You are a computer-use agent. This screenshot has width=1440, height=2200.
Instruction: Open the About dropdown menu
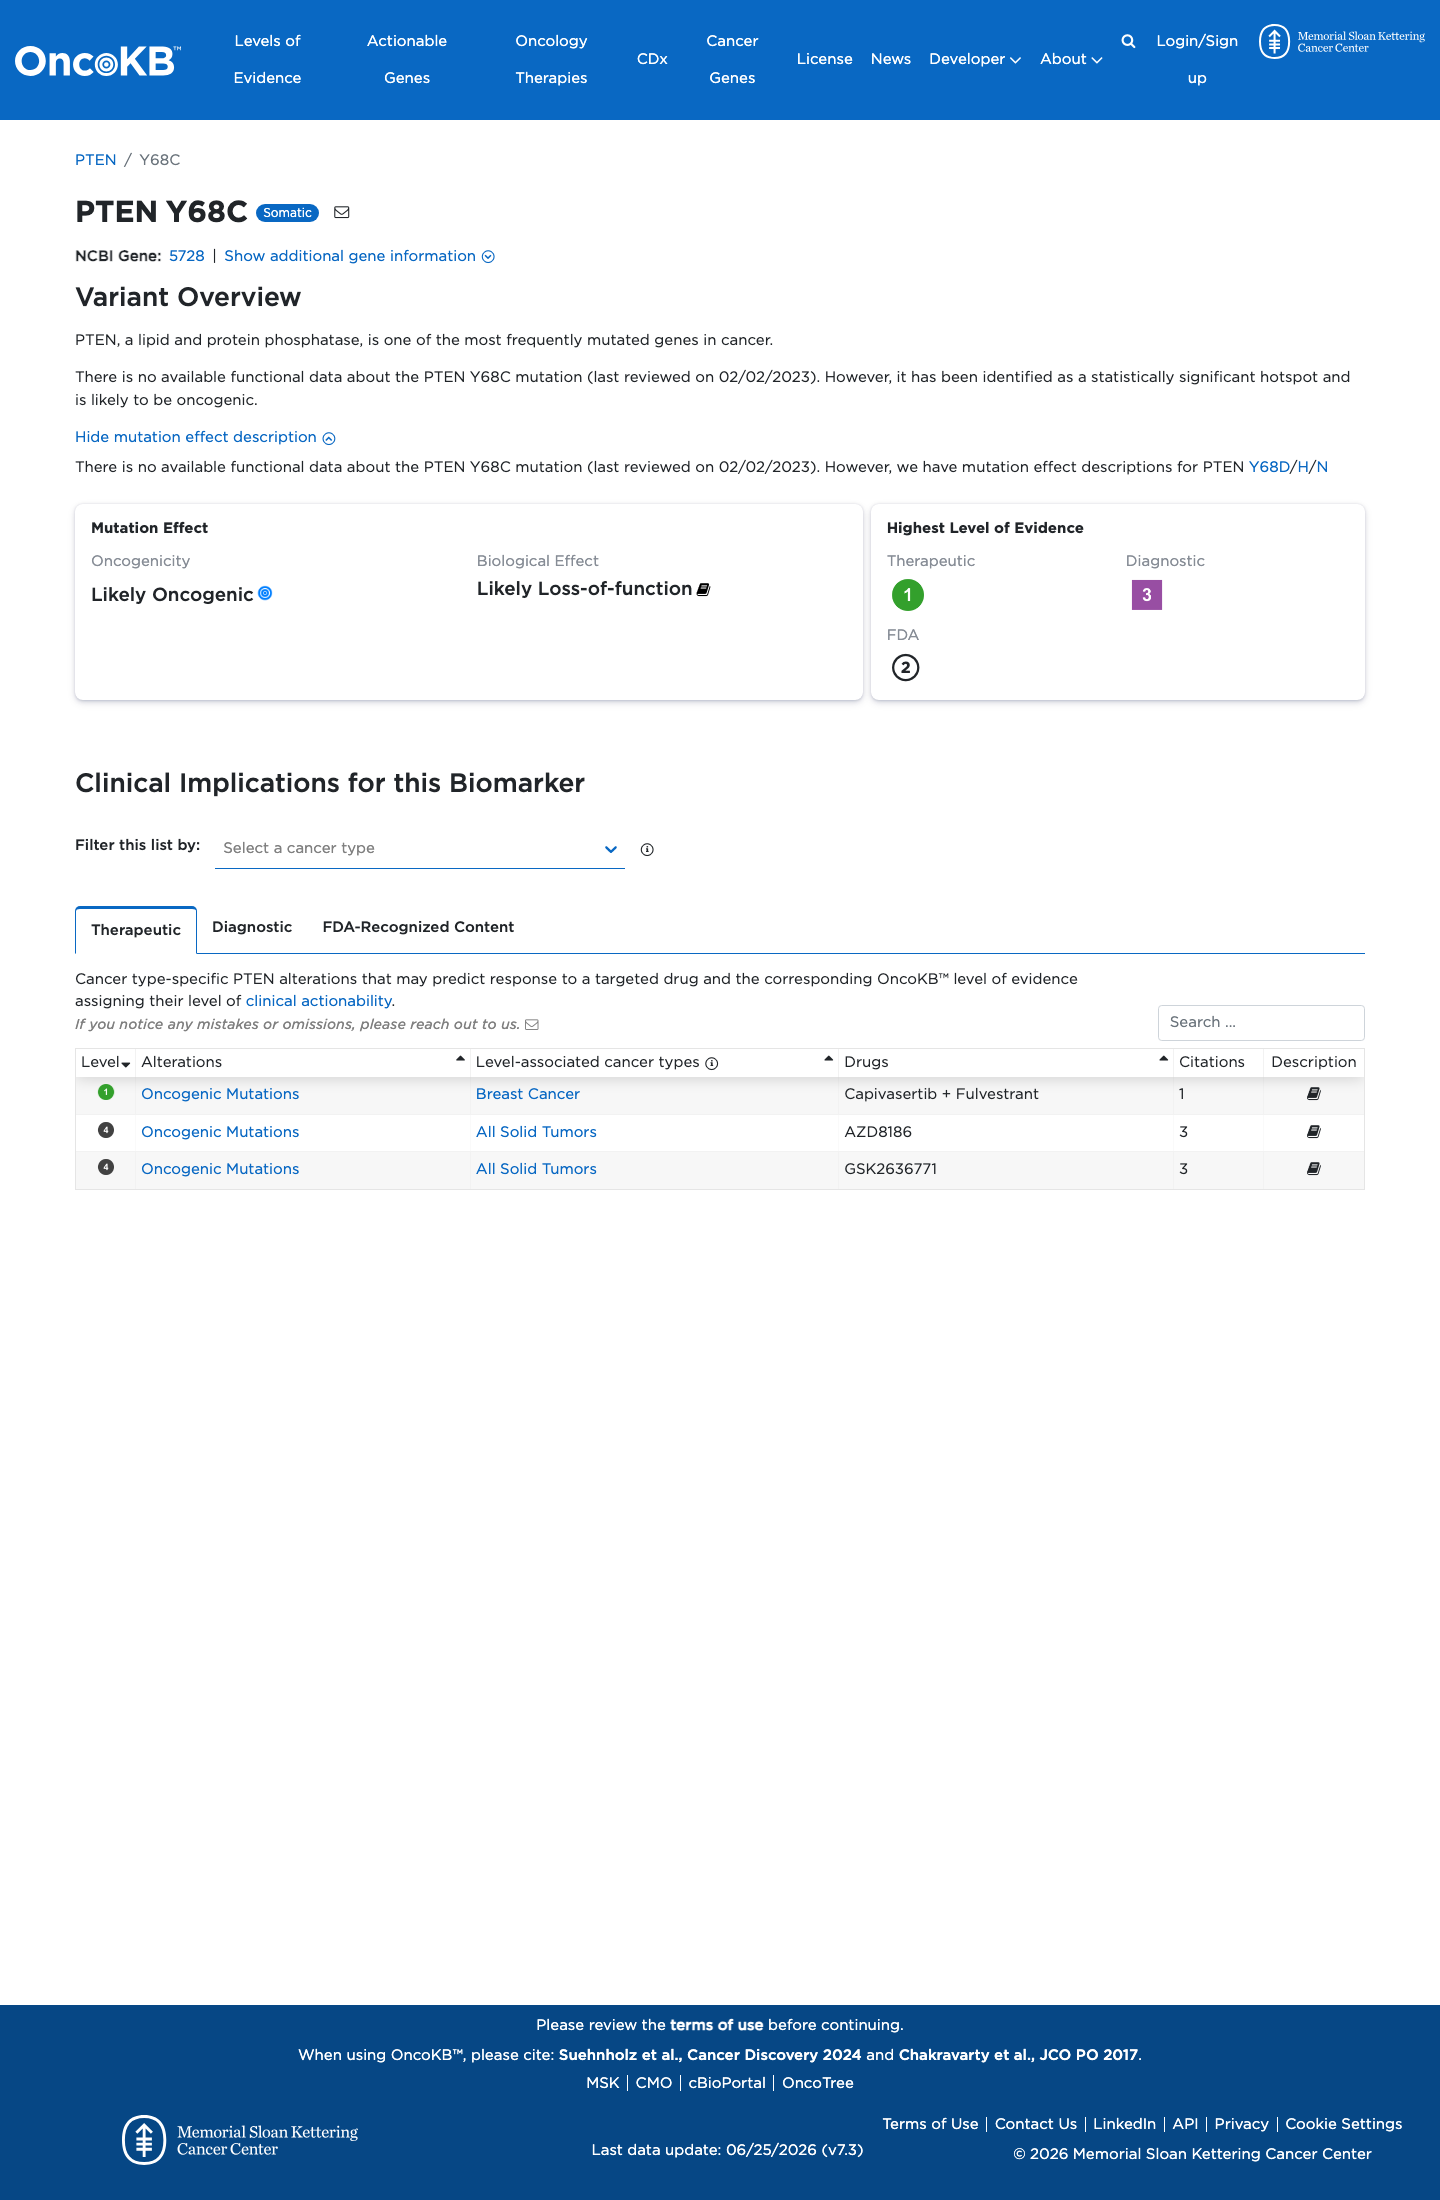[x=1071, y=59]
